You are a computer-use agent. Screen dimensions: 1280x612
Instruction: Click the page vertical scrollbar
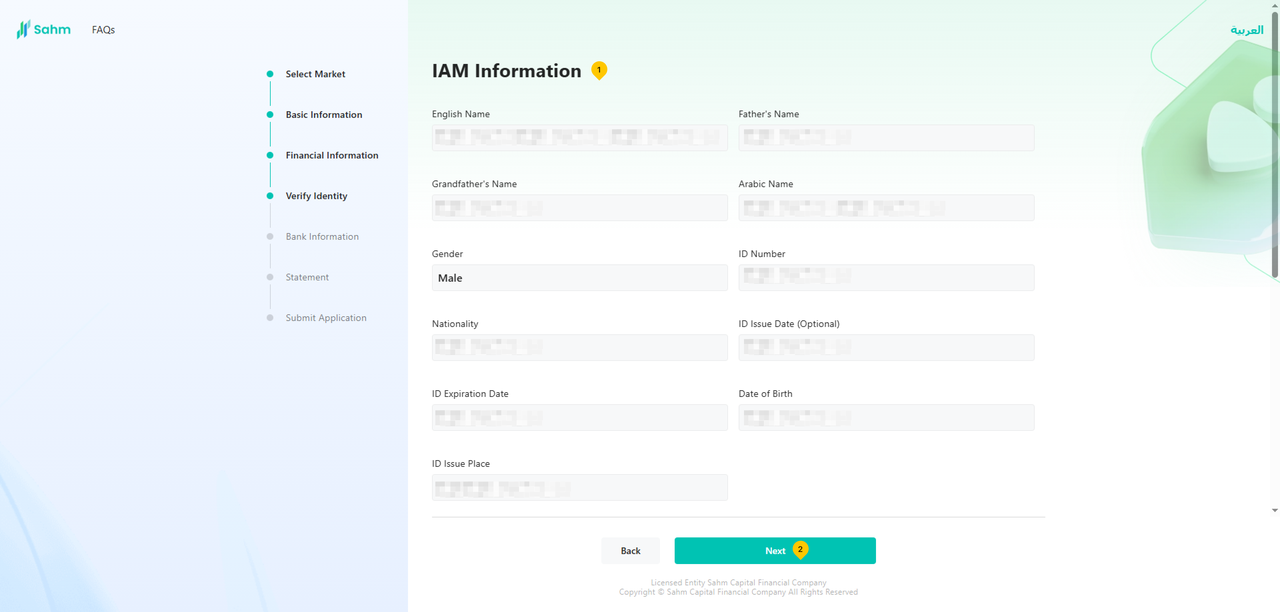click(1274, 150)
